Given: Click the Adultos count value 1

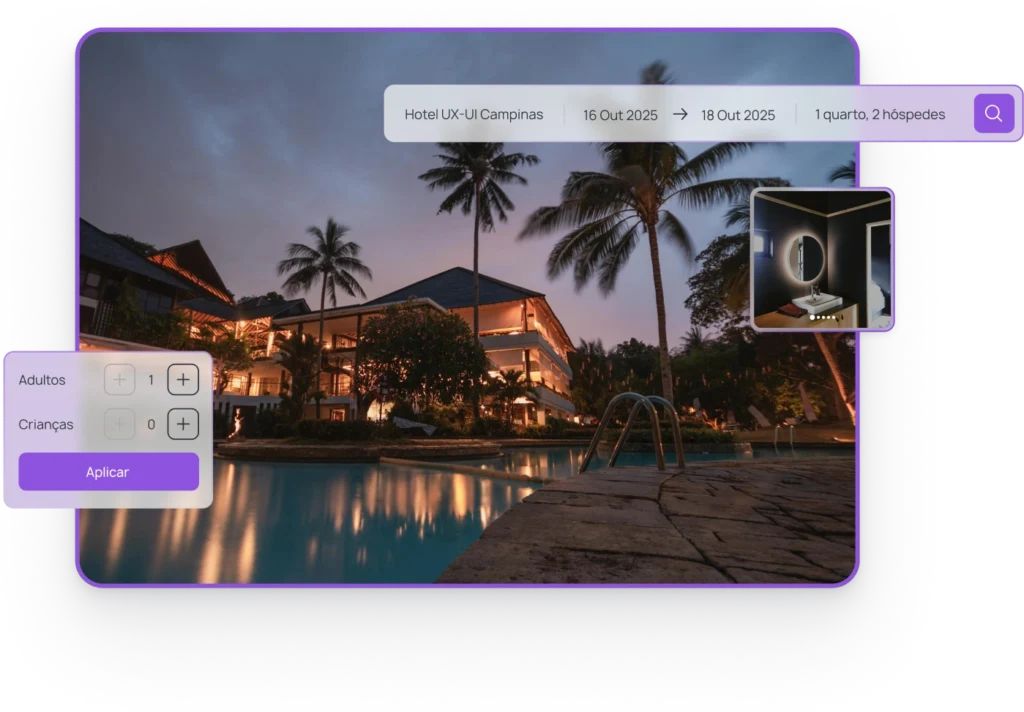Looking at the screenshot, I should [151, 380].
